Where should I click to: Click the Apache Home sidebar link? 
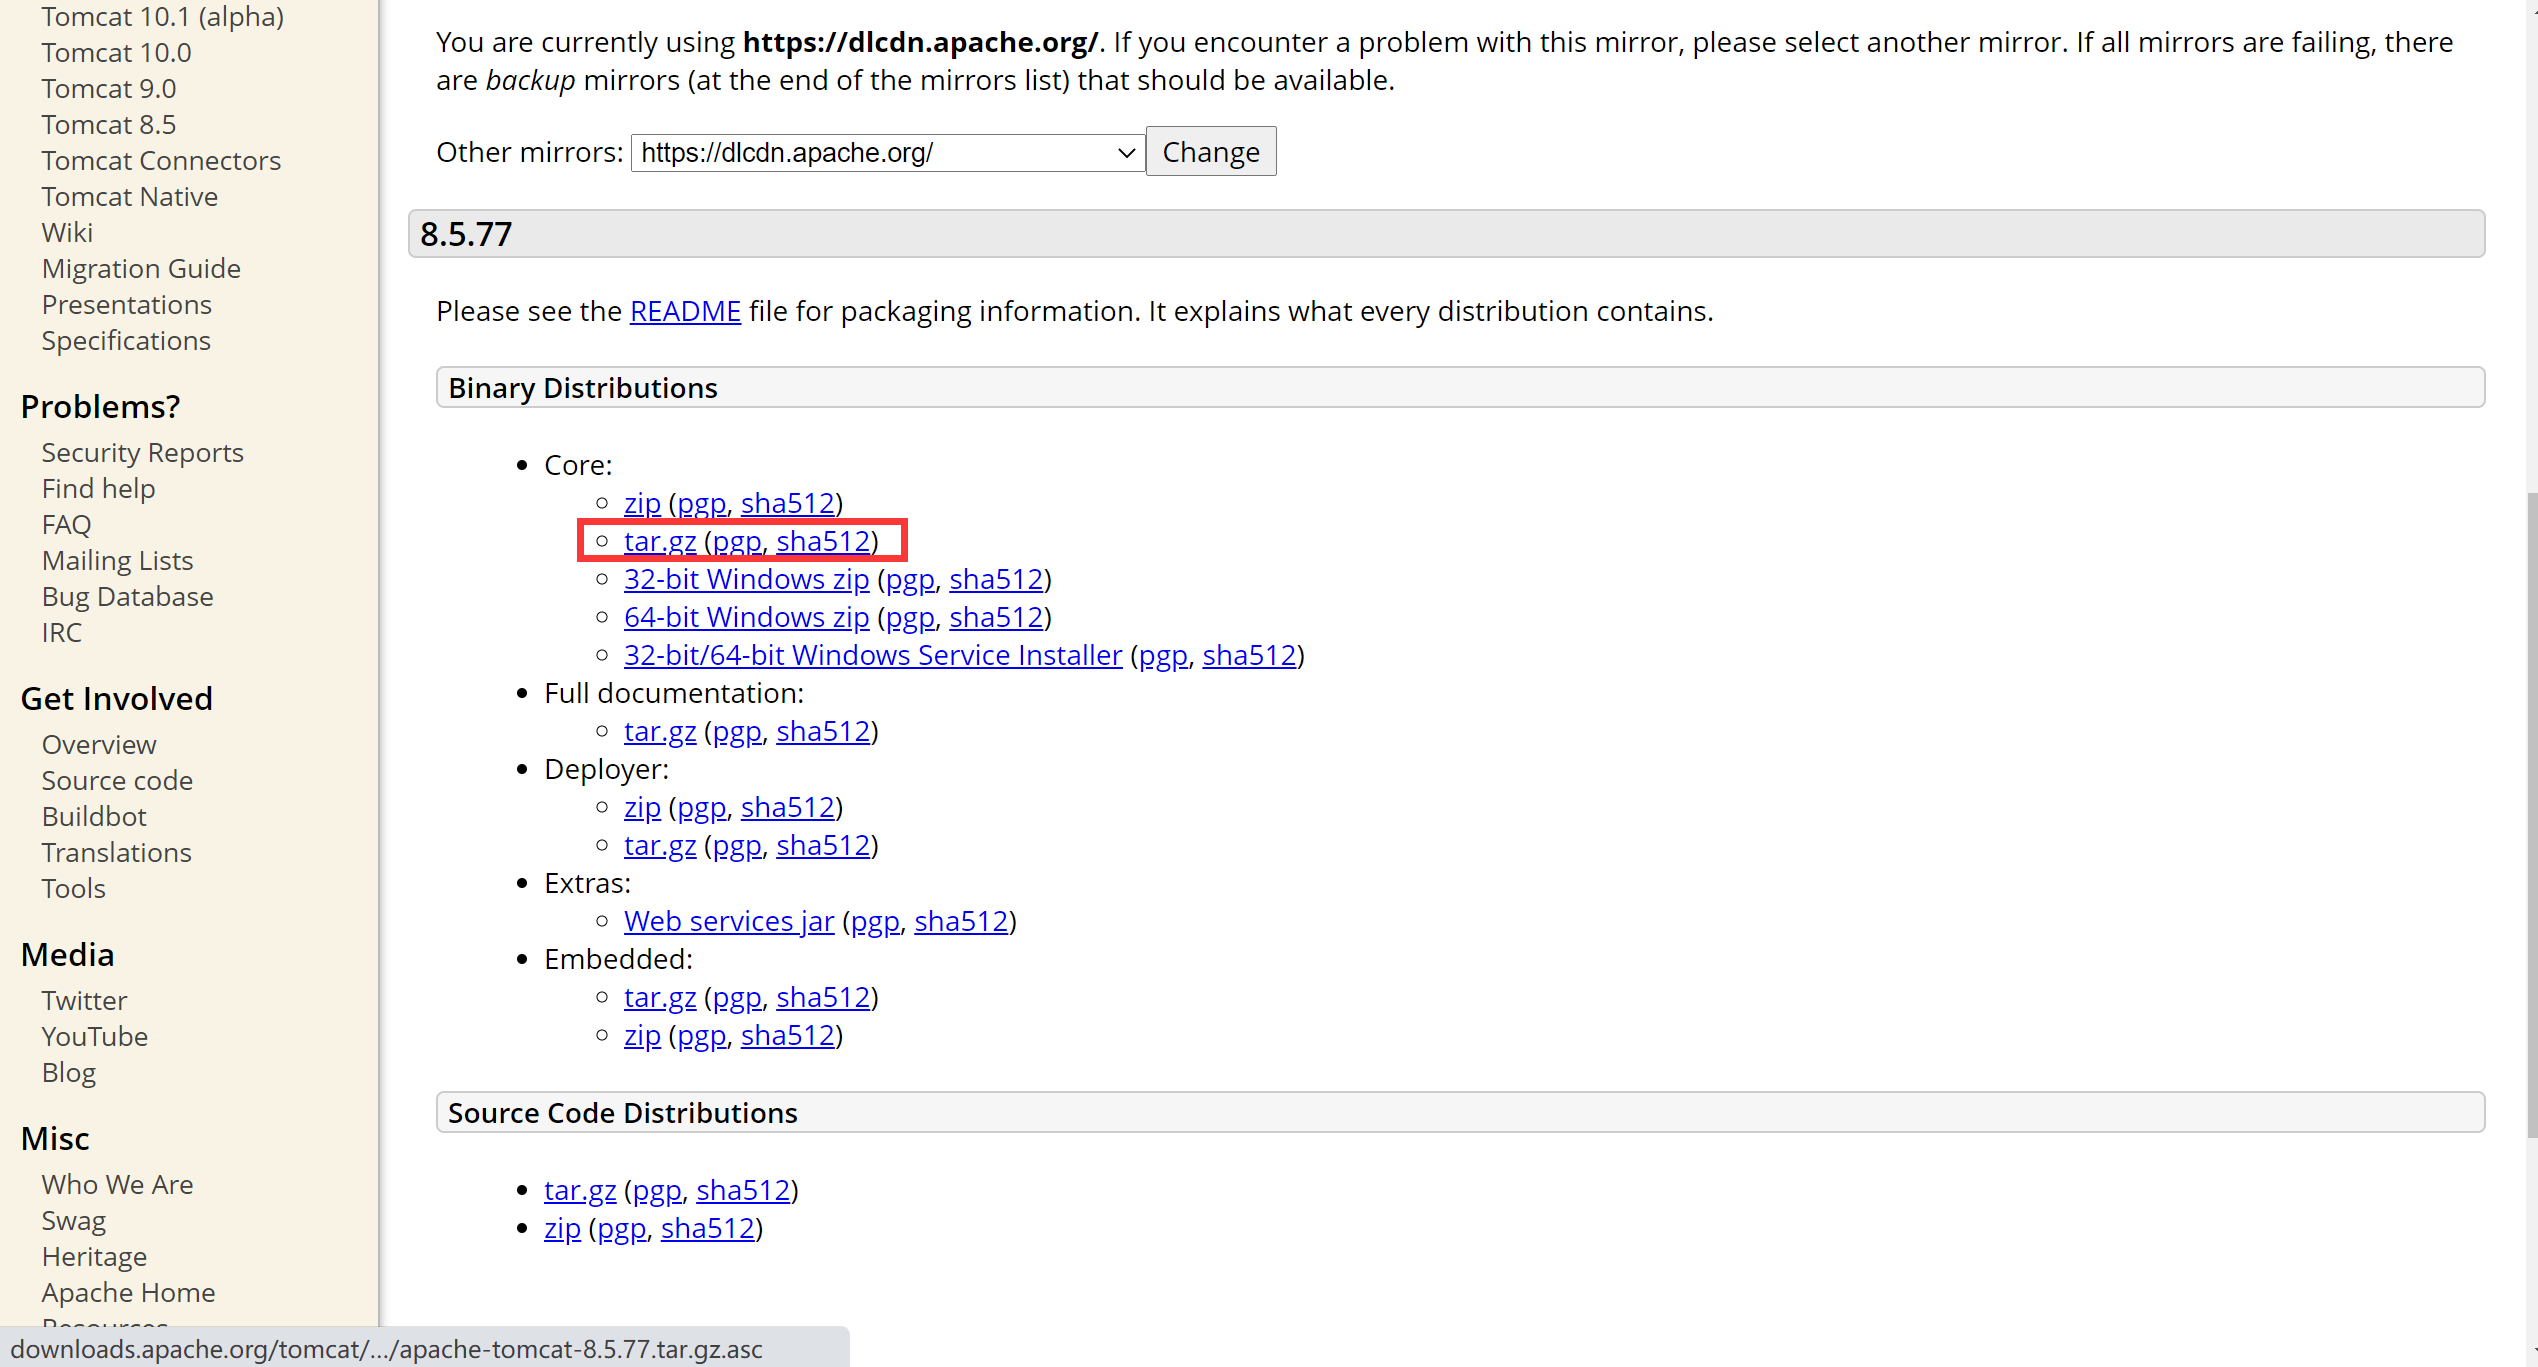tap(128, 1293)
